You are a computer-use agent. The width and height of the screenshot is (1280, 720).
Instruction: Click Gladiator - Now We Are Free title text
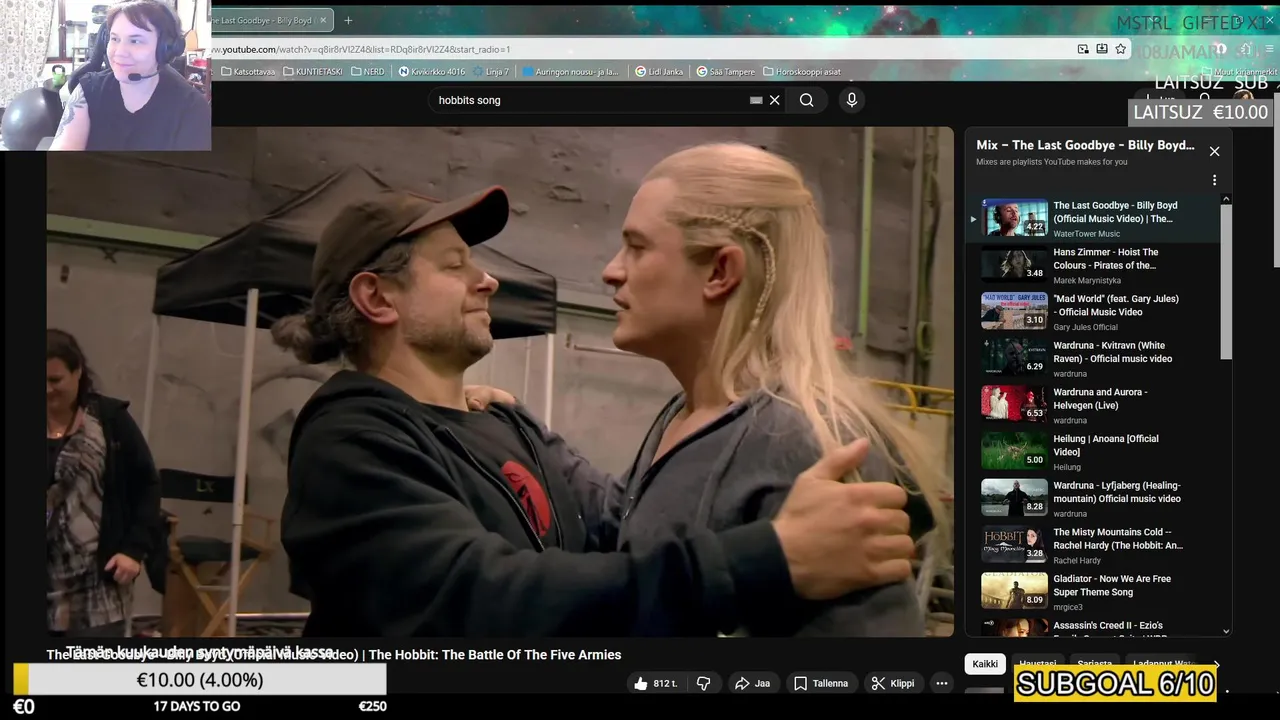1112,585
